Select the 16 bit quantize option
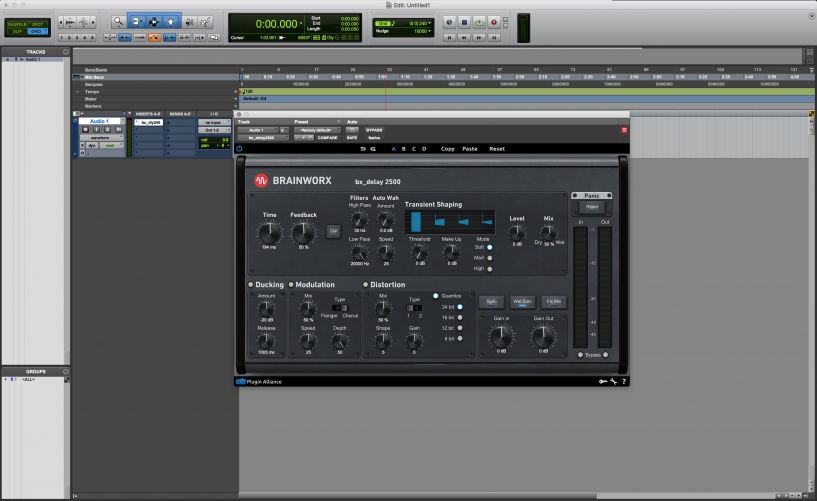The image size is (817, 501). pos(460,318)
